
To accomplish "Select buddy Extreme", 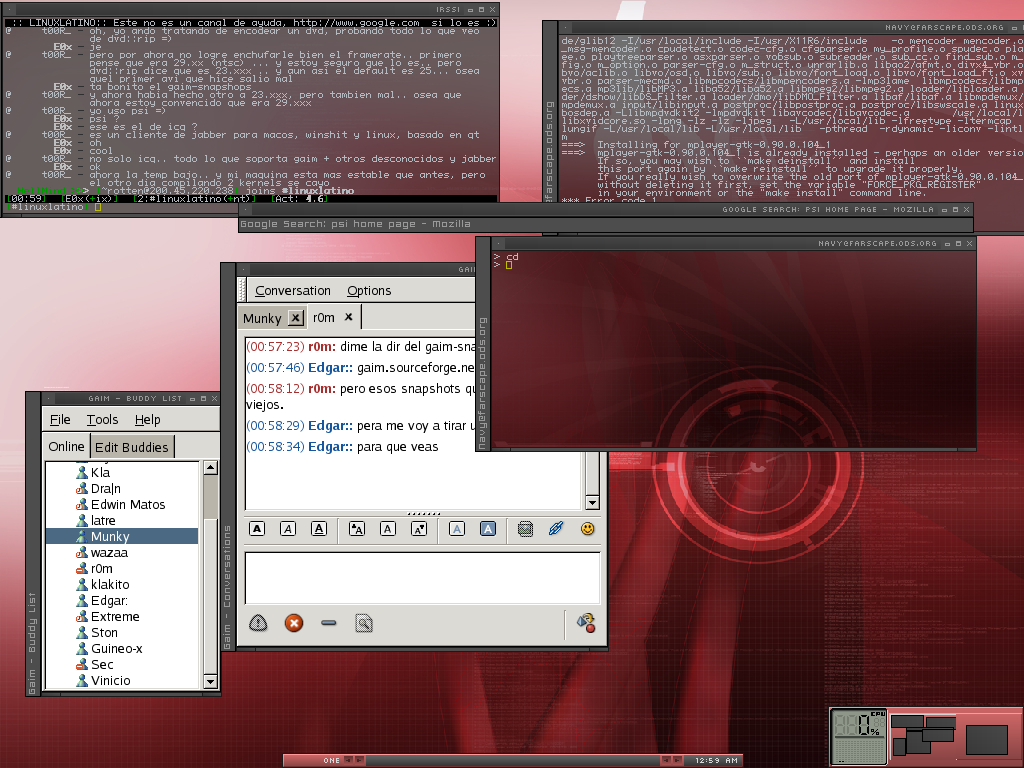I will point(122,616).
